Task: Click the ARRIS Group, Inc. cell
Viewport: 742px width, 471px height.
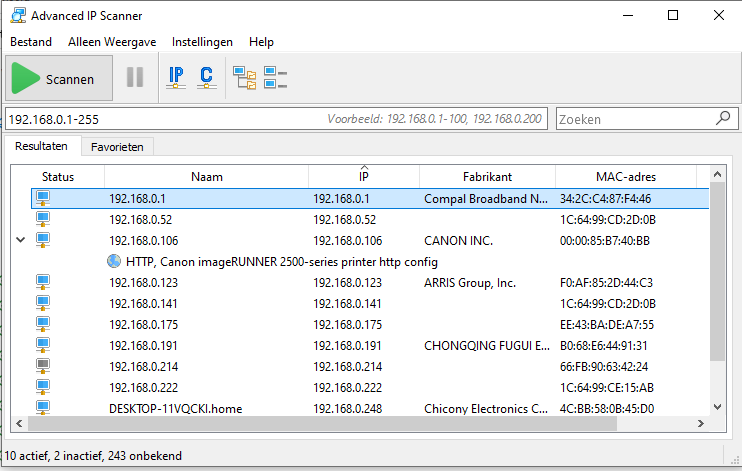Action: (470, 283)
